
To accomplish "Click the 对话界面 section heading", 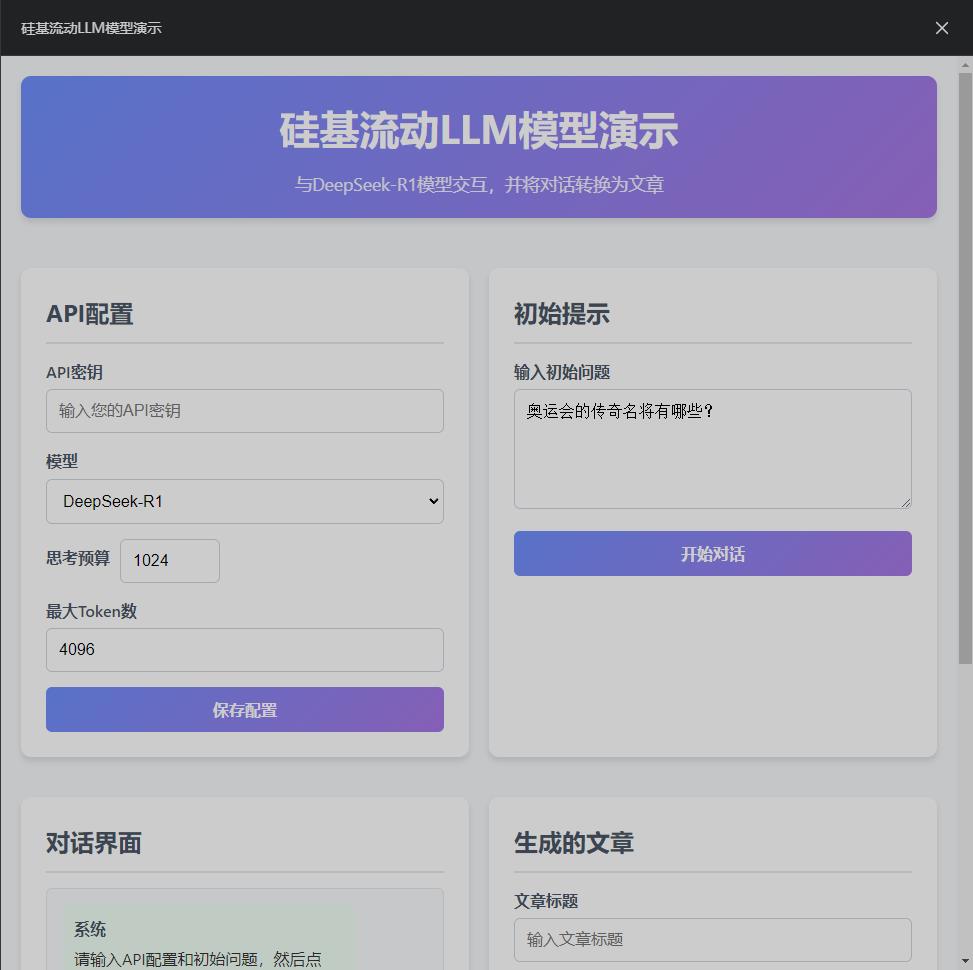I will [x=94, y=843].
